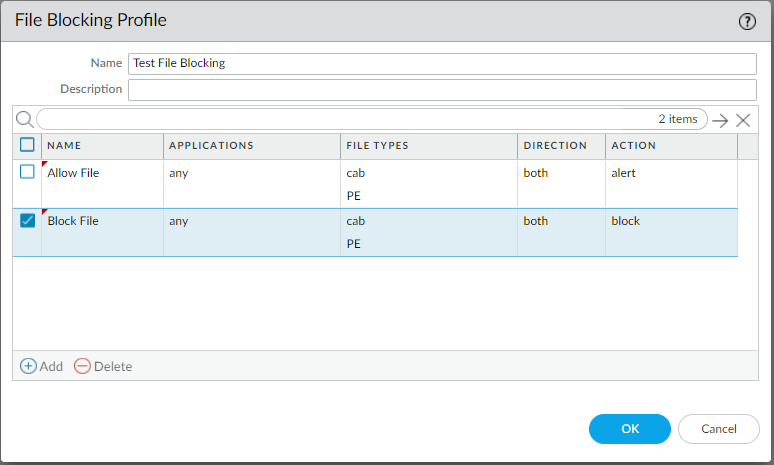Open the help question mark icon

(747, 21)
